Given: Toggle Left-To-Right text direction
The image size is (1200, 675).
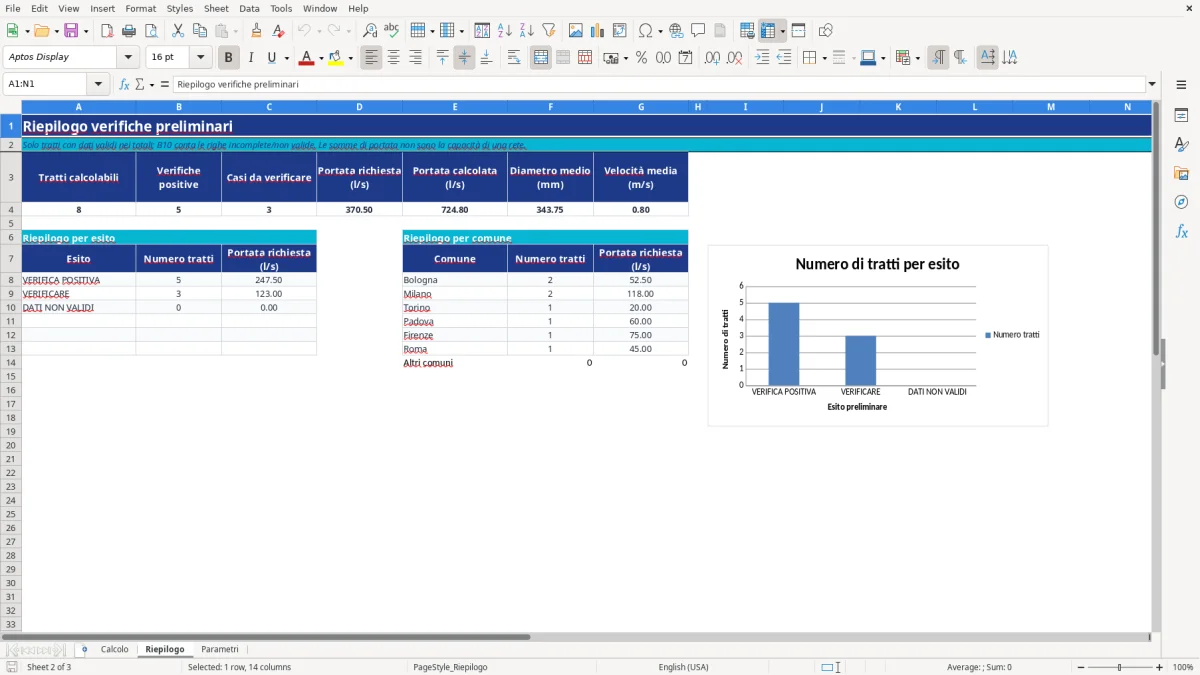Looking at the screenshot, I should [938, 58].
